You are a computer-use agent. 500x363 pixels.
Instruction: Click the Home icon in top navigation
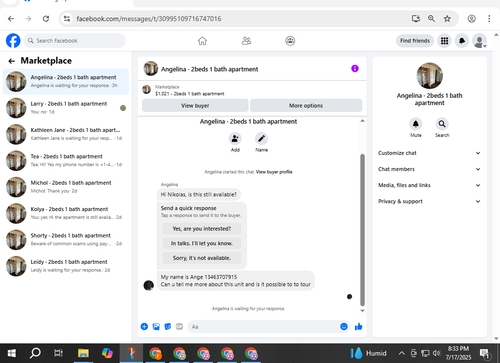pos(202,41)
